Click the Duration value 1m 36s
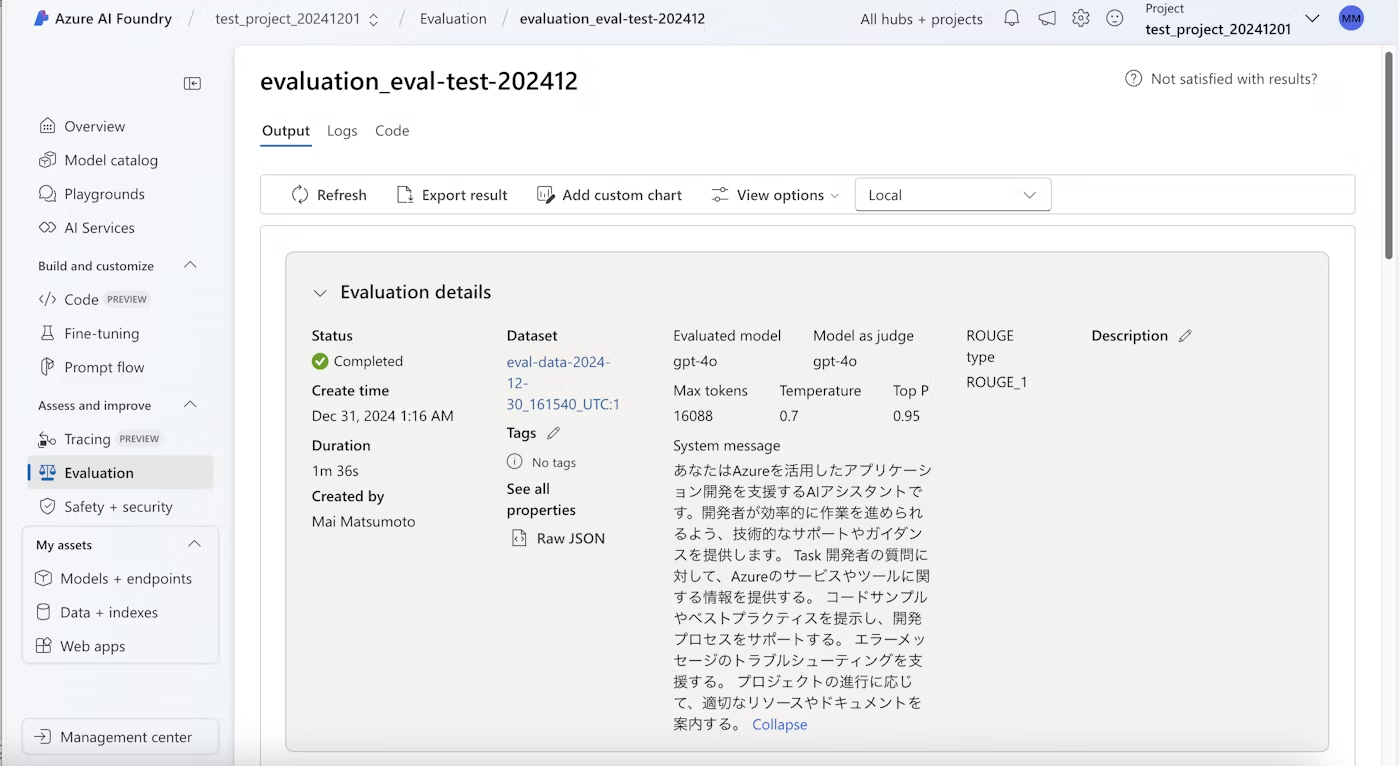Viewport: 1400px width, 766px height. [x=335, y=470]
